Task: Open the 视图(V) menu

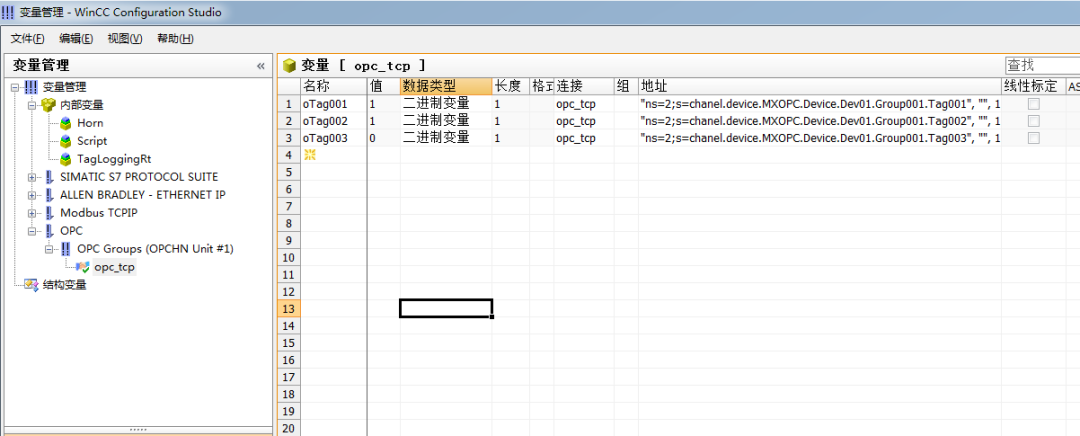Action: (125, 39)
